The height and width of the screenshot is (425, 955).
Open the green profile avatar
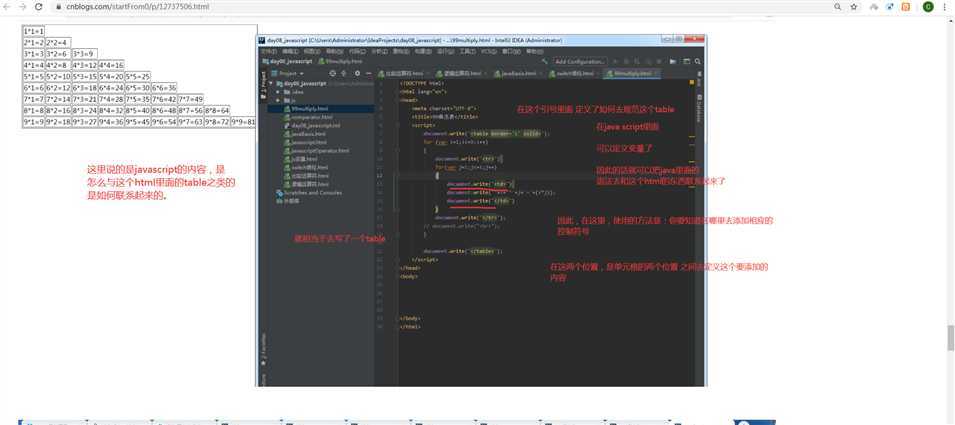(x=928, y=7)
